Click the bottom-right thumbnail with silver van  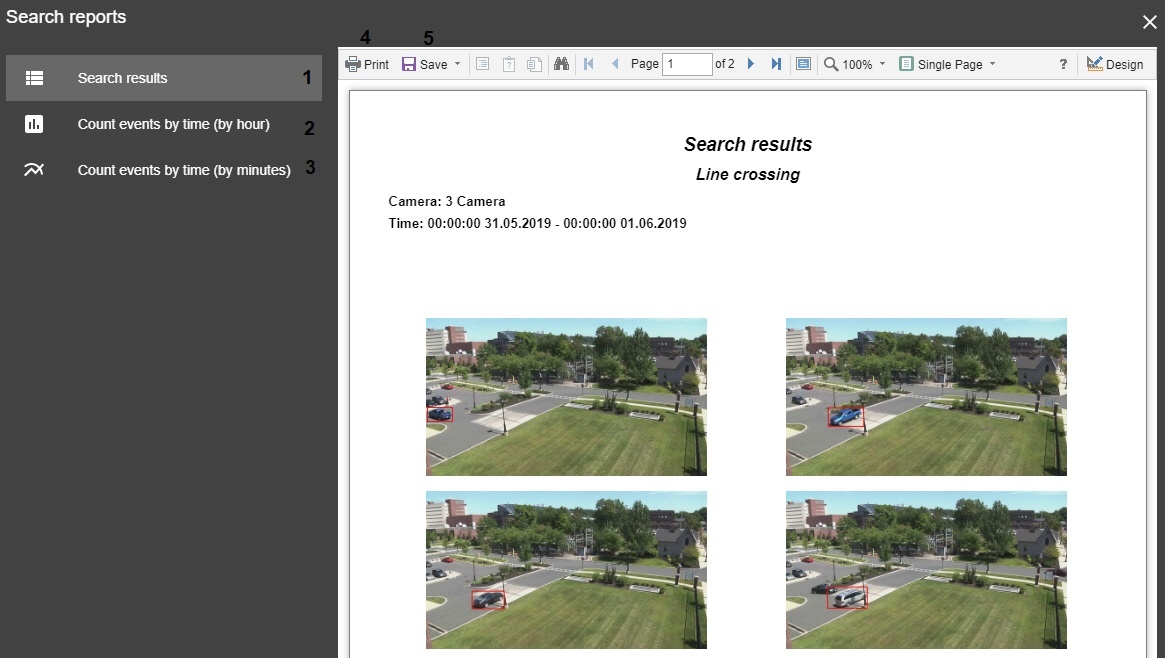coord(926,570)
